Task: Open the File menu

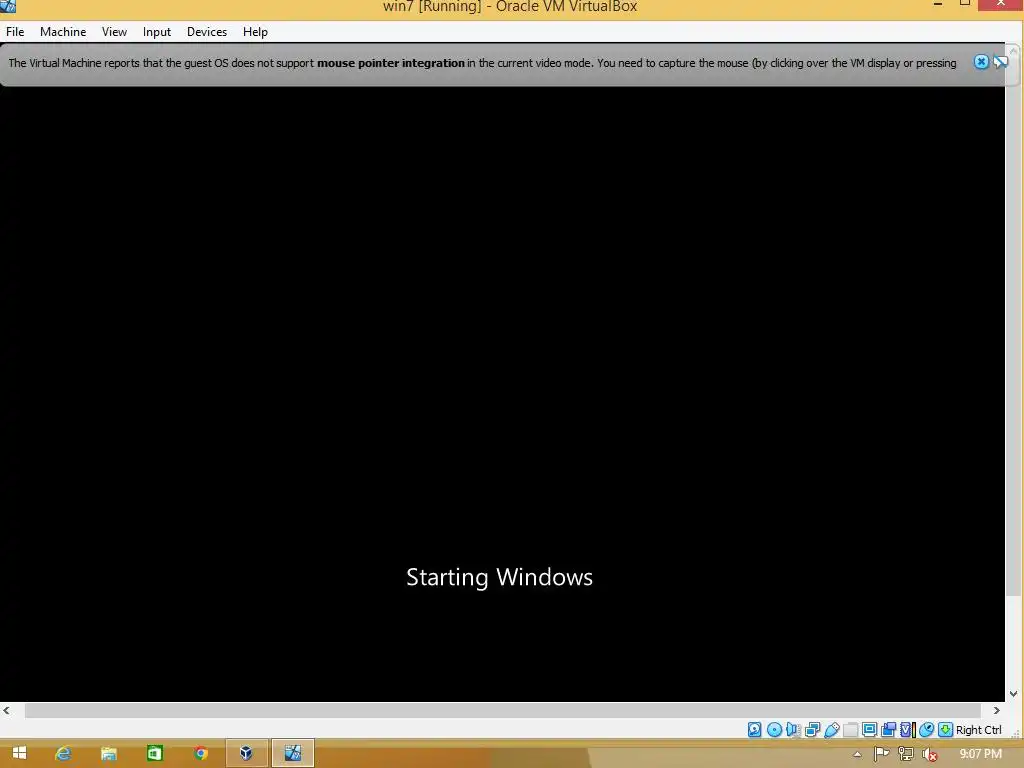Action: click(15, 31)
